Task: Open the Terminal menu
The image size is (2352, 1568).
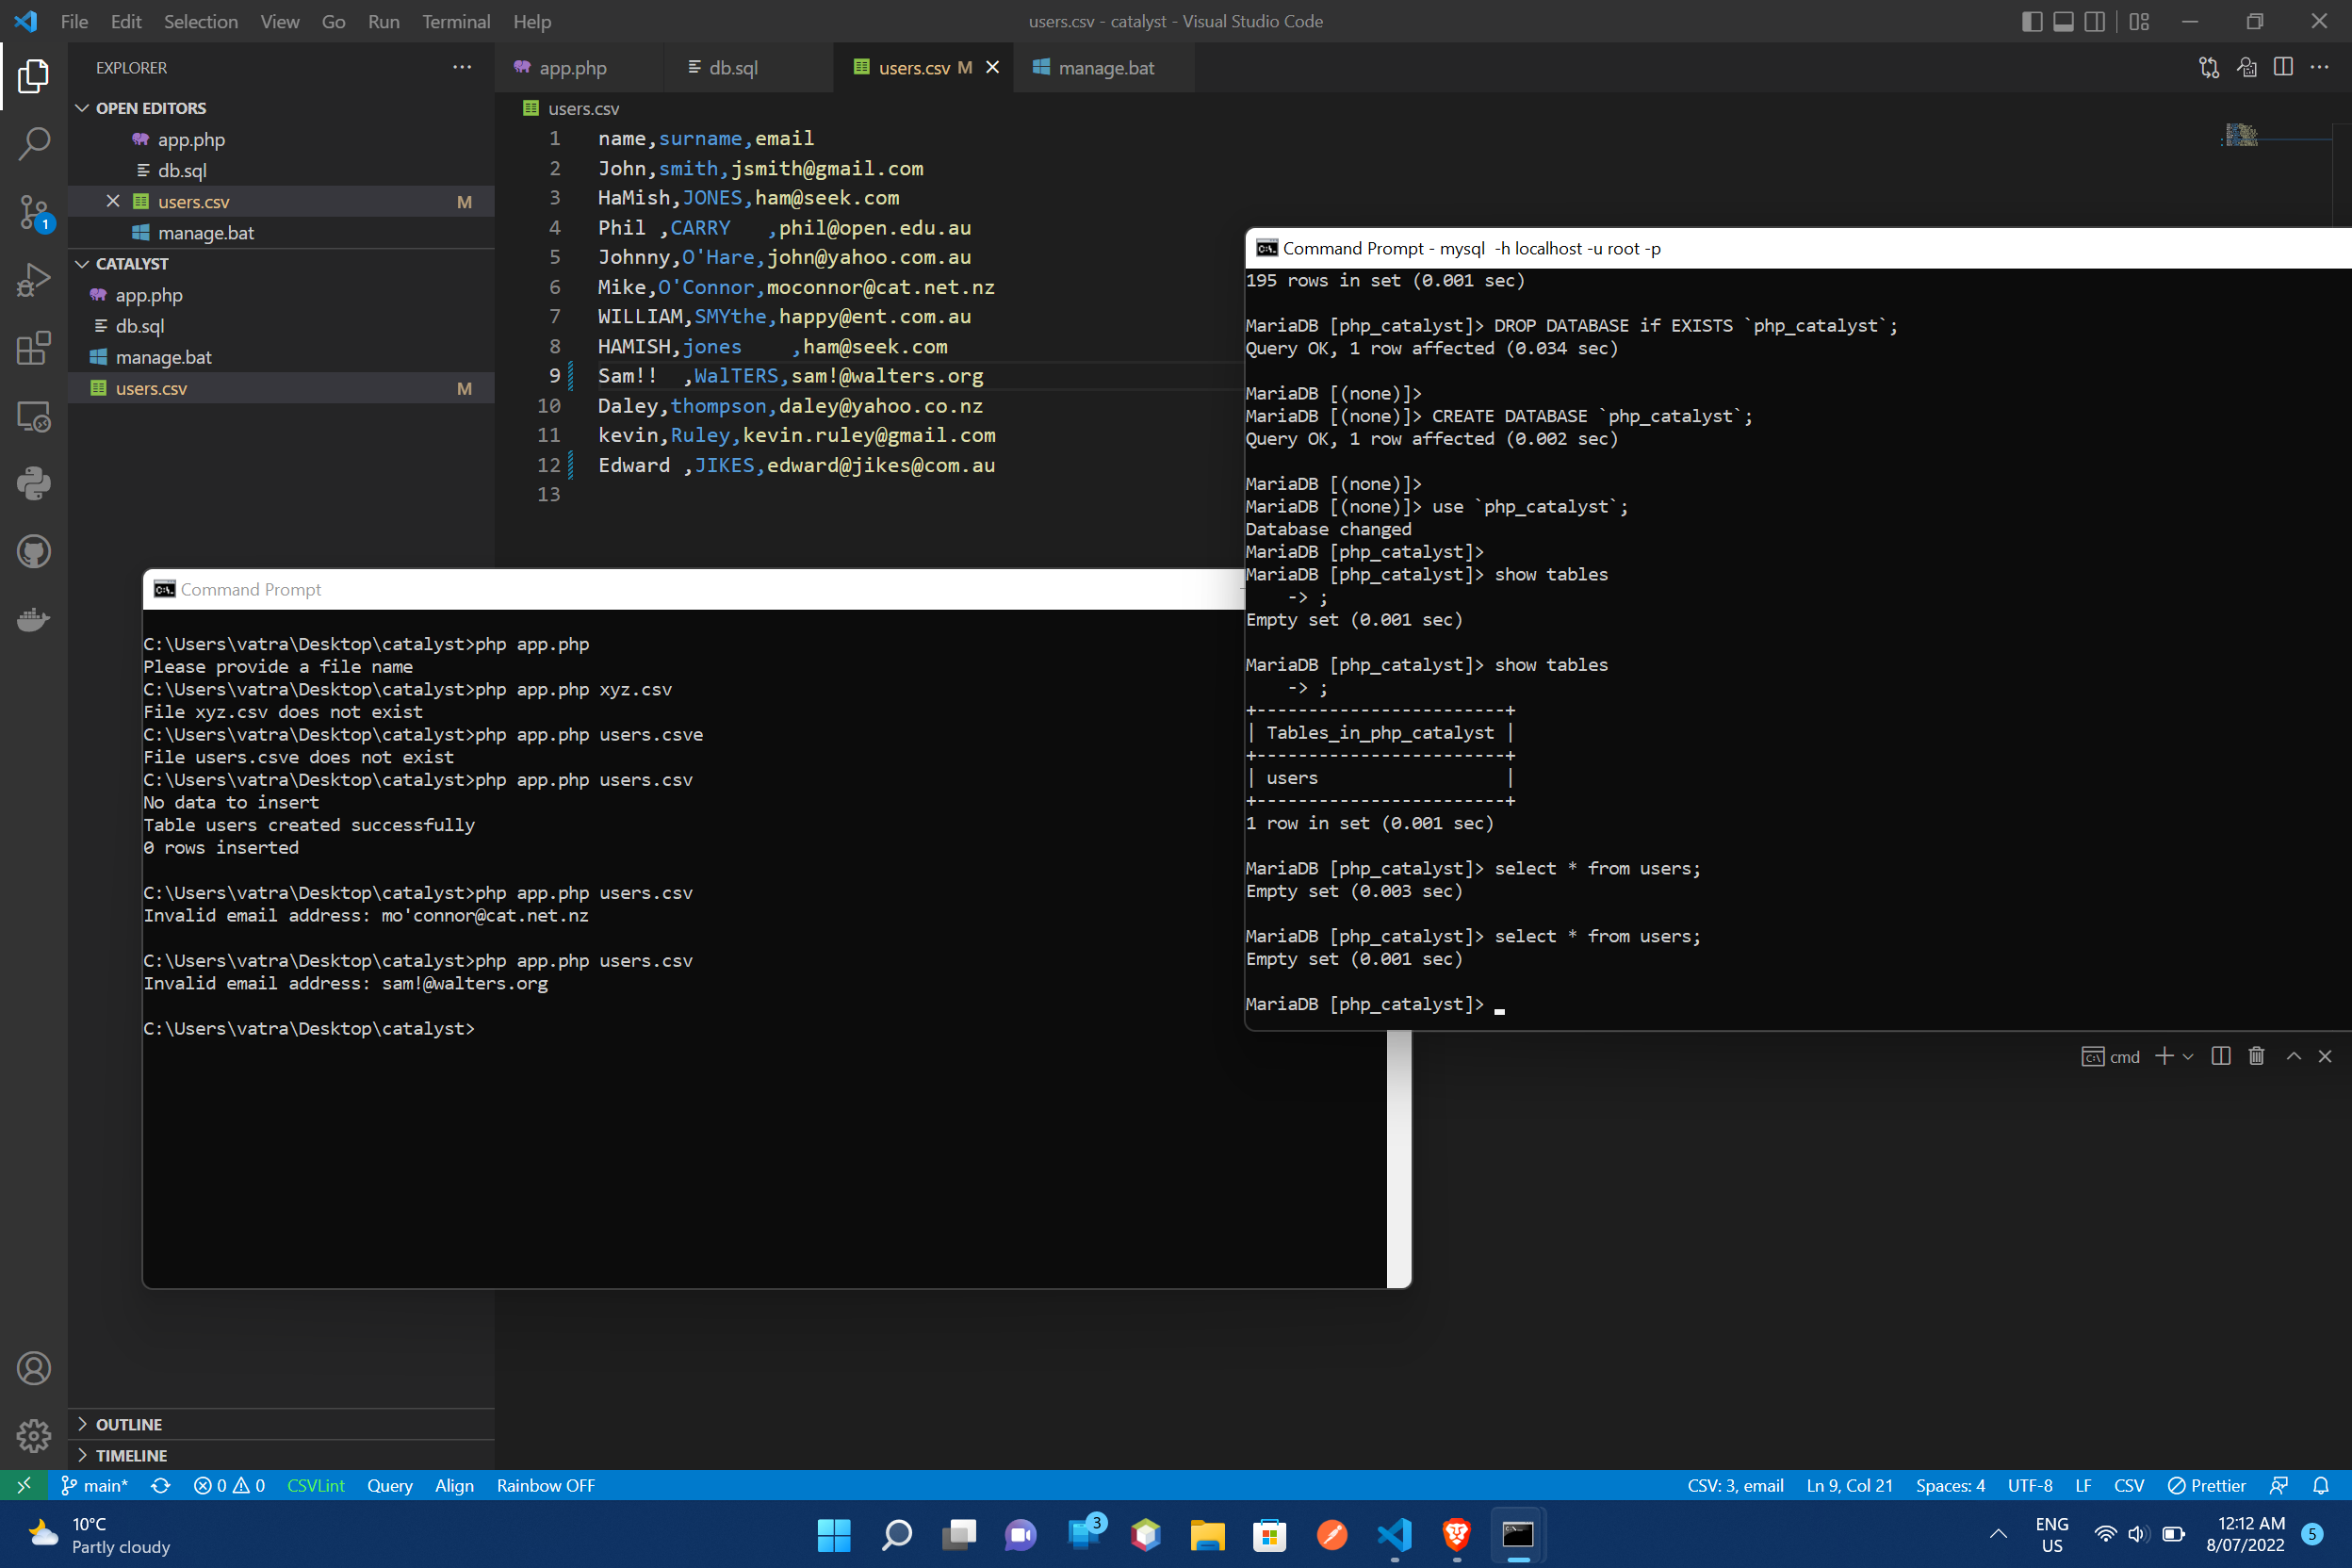Action: tap(456, 21)
